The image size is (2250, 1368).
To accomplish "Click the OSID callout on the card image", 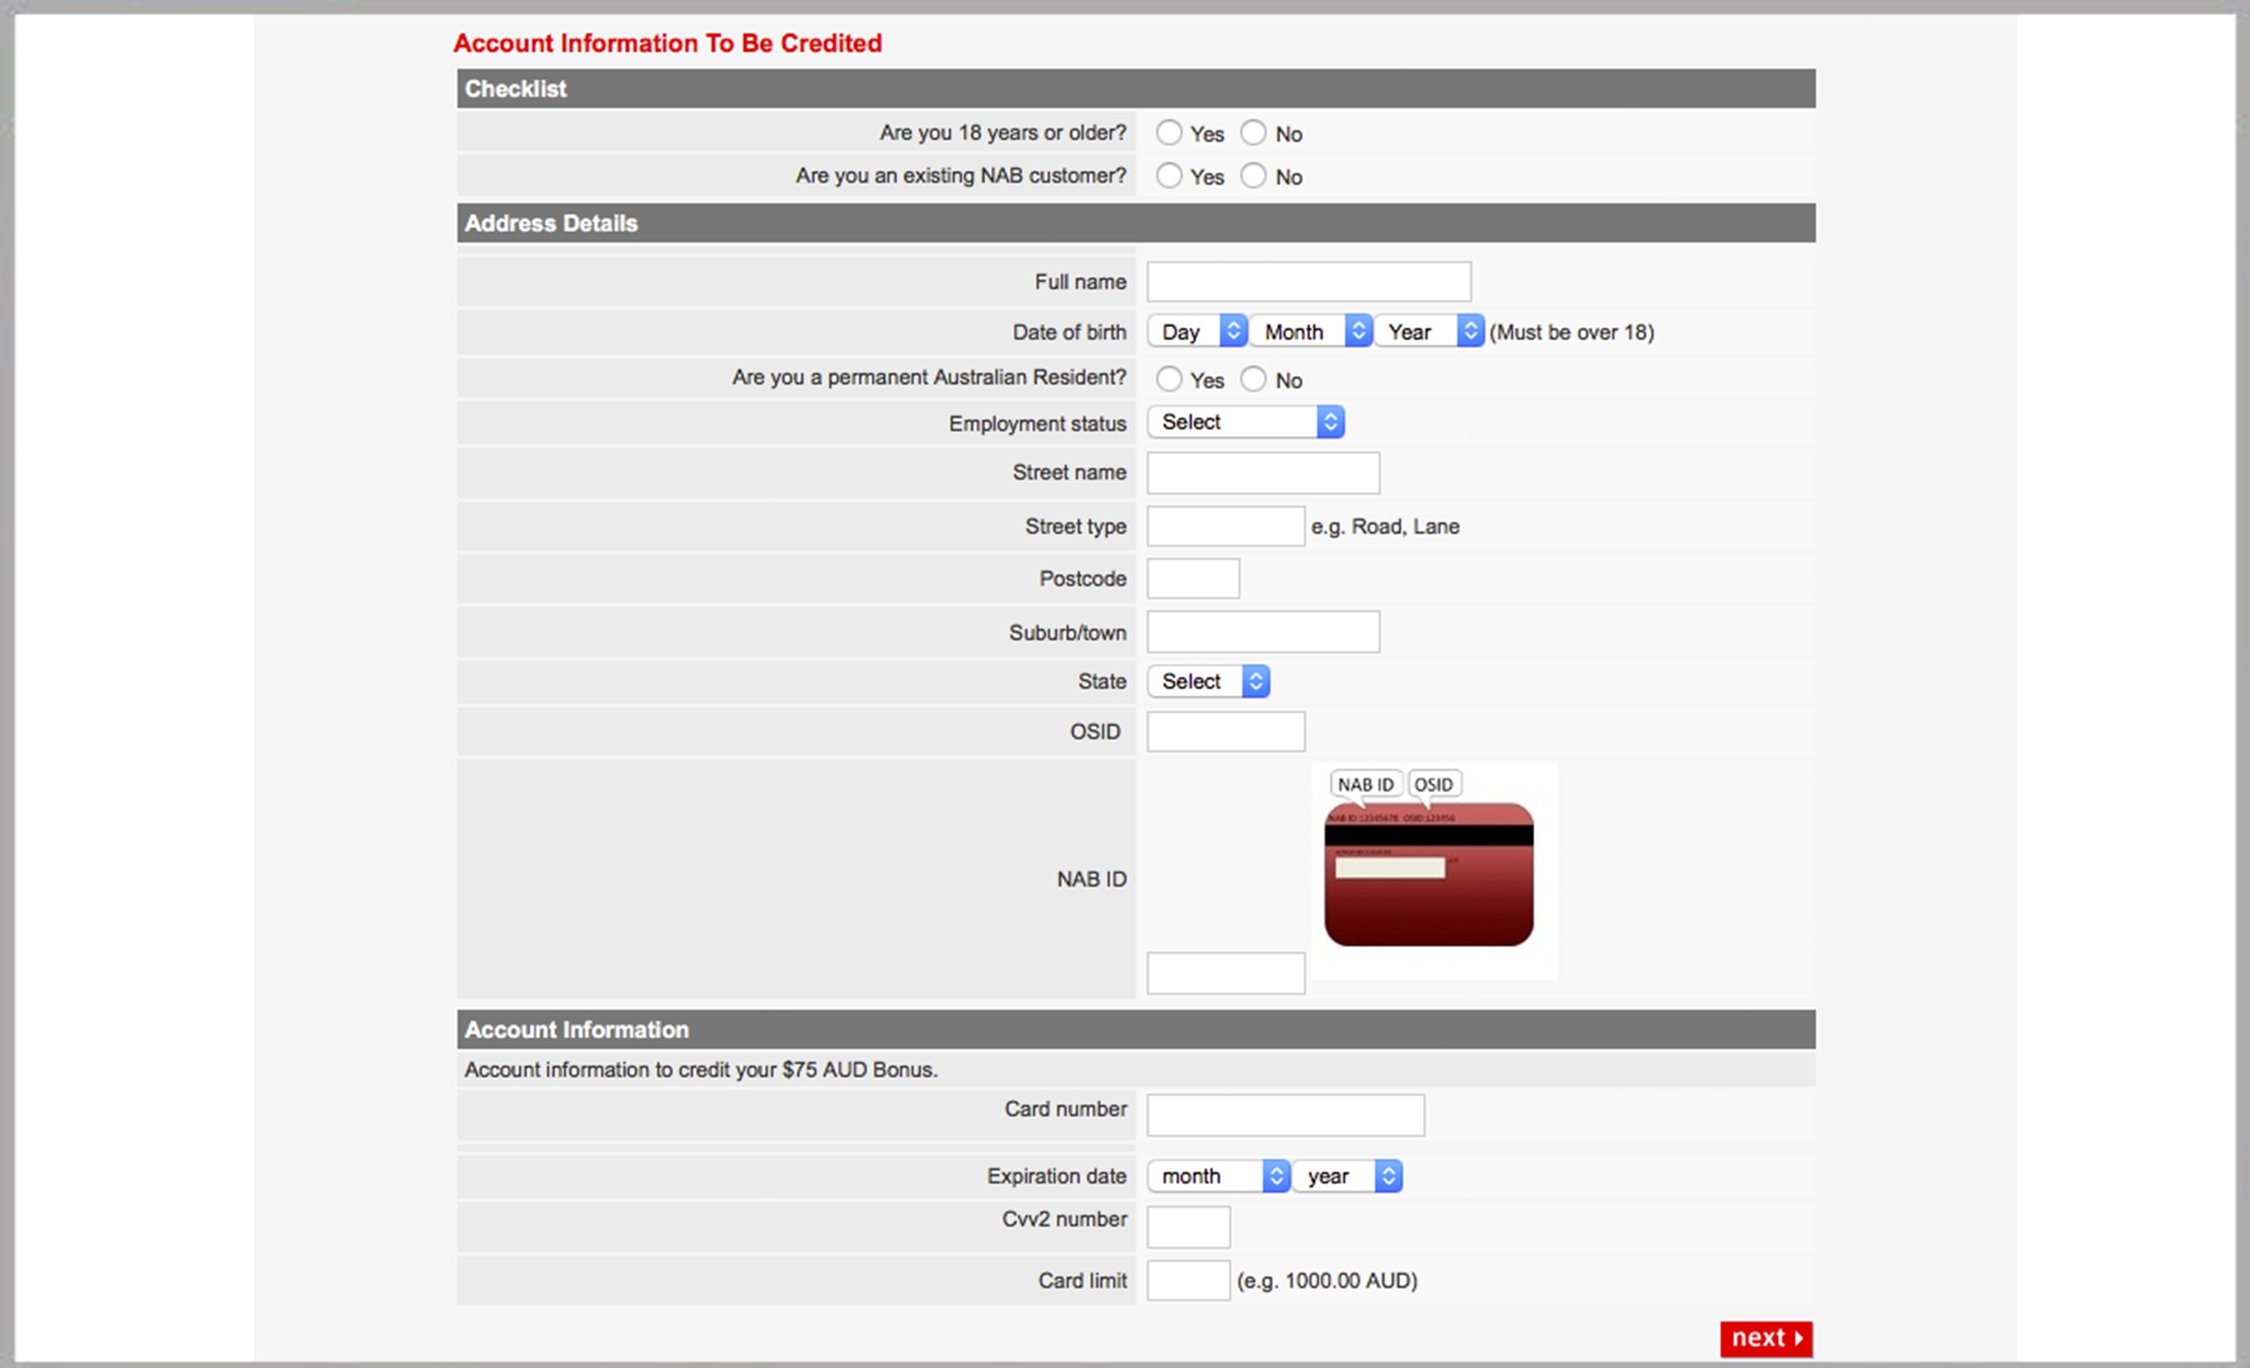I will tap(1433, 783).
